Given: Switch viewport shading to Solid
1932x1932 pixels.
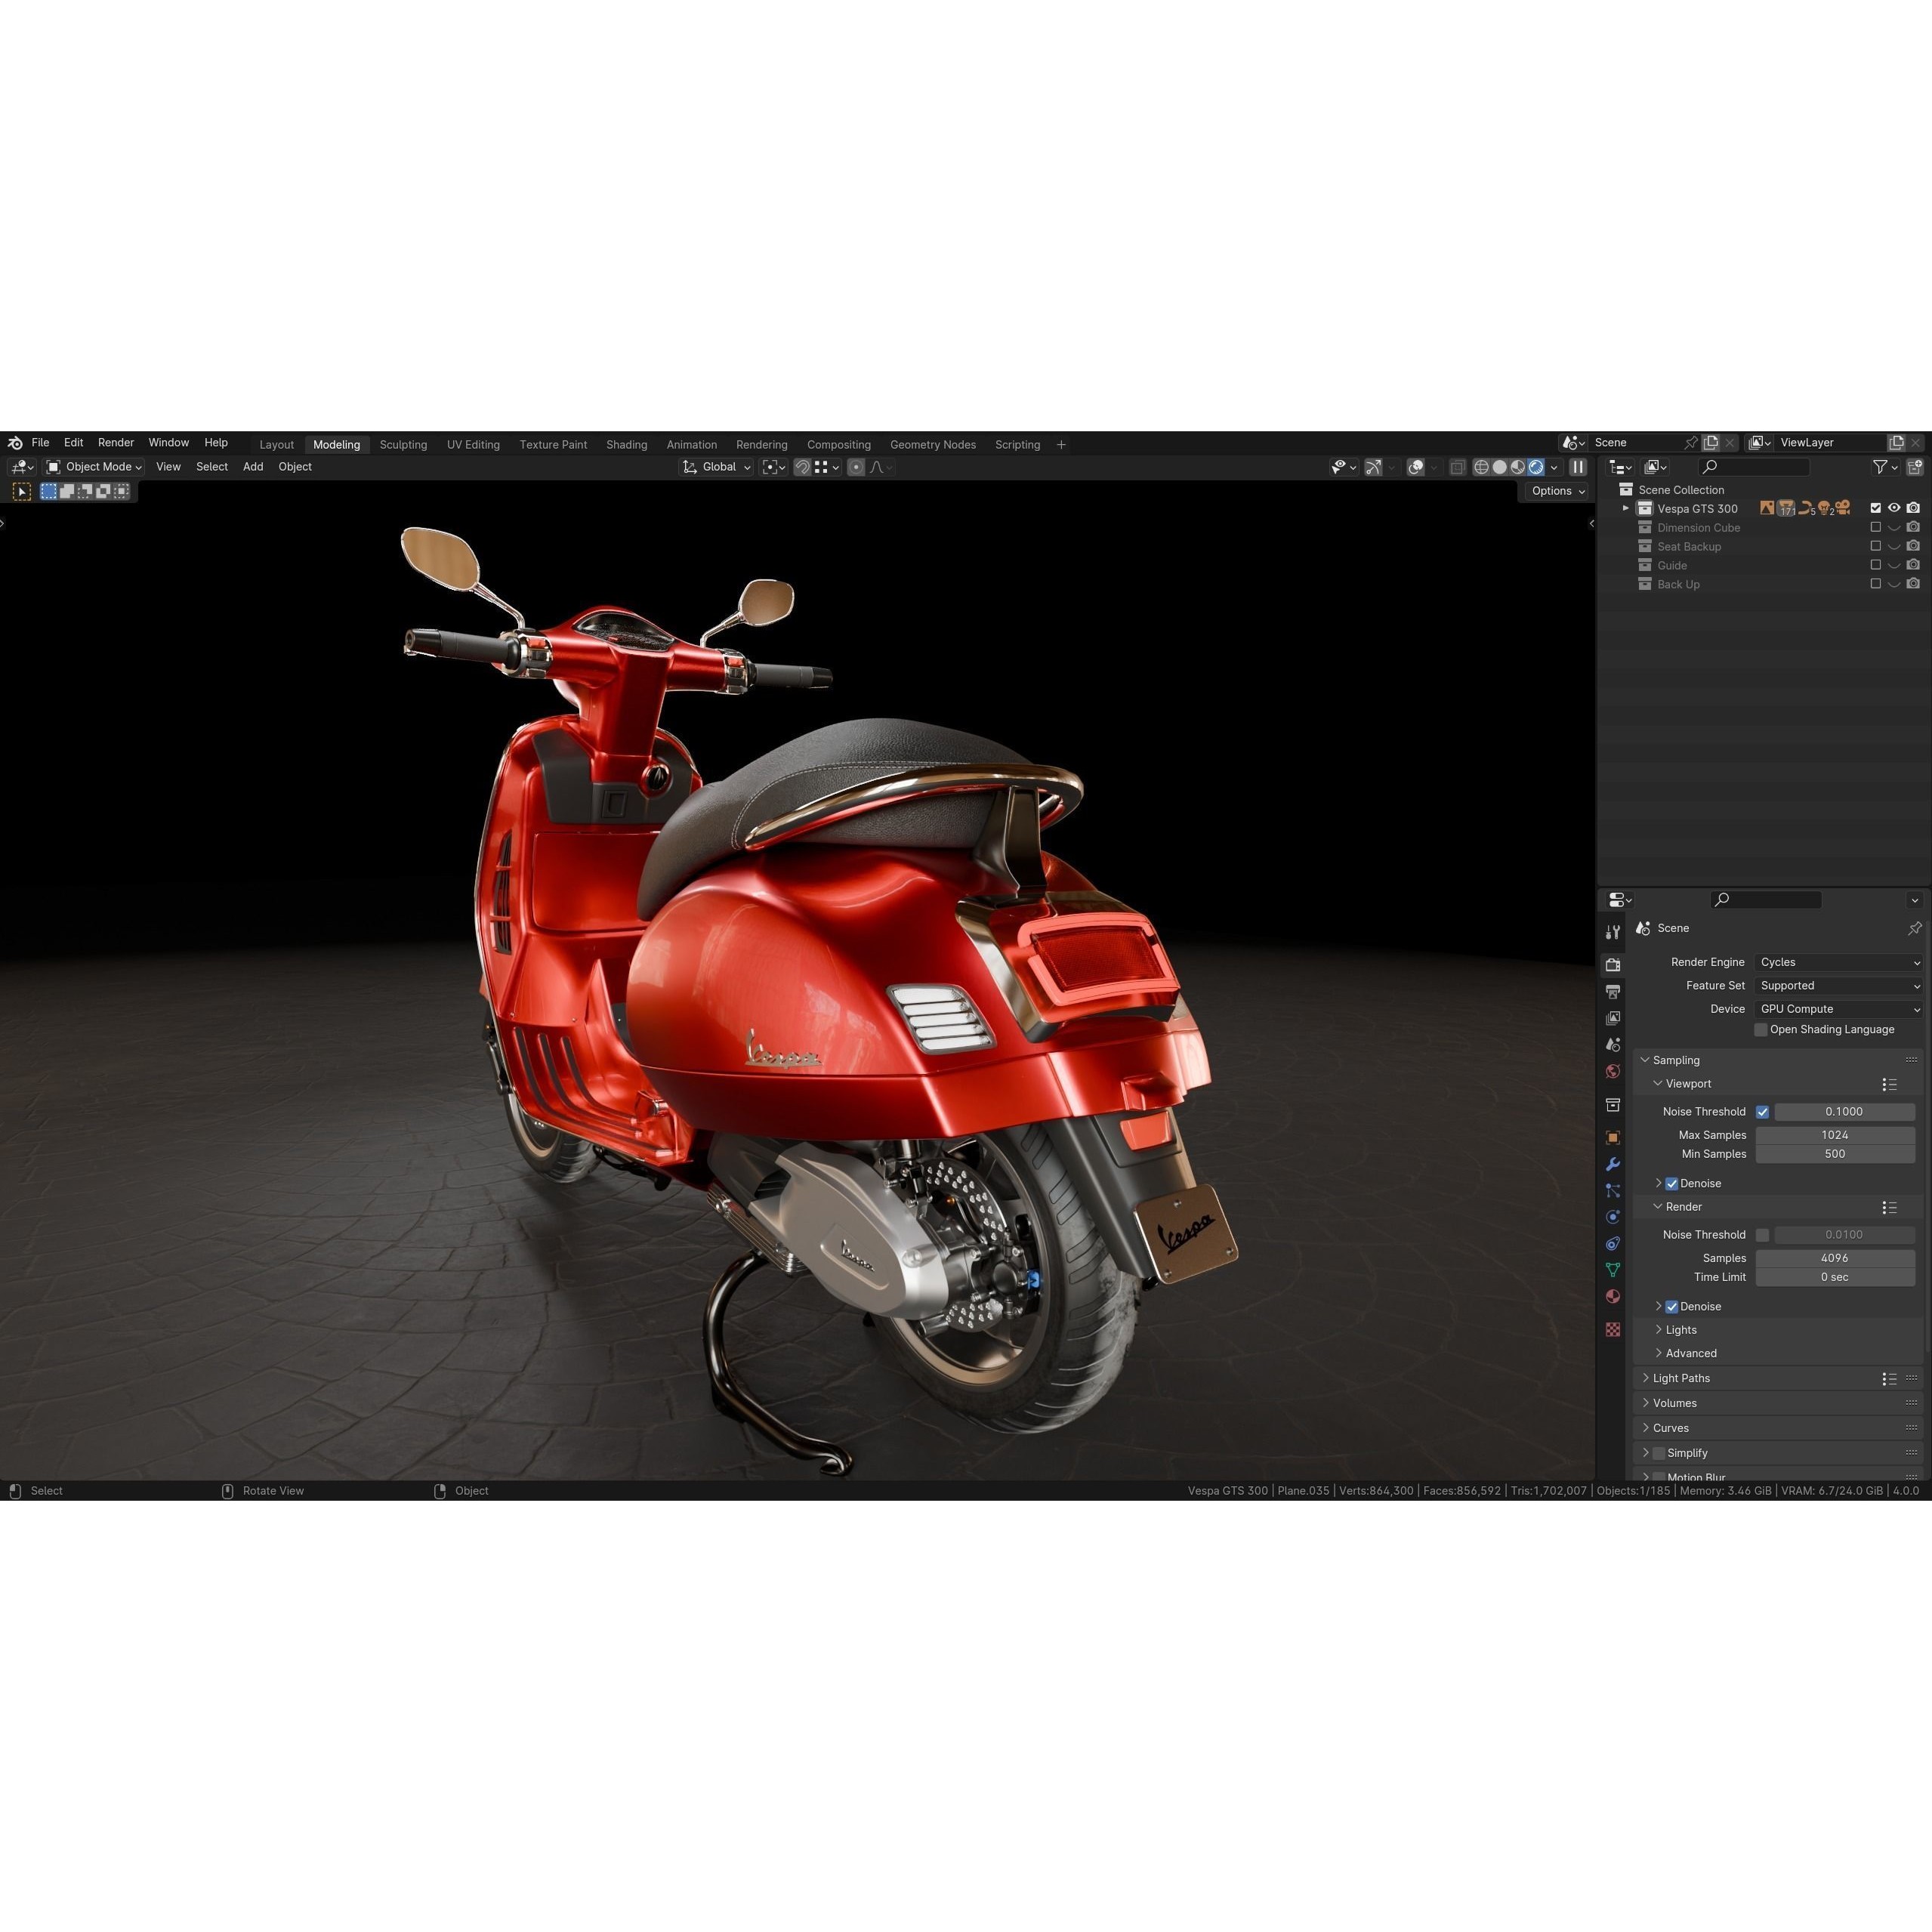Looking at the screenshot, I should point(1499,467).
